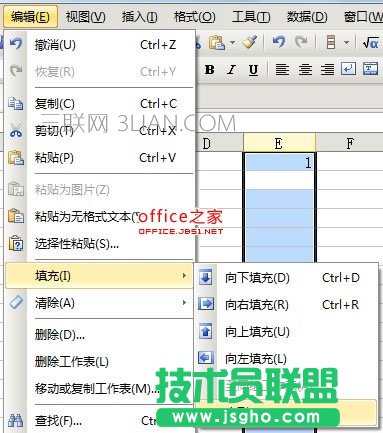The width and height of the screenshot is (383, 433).
Task: Expand the 填充(I) submenu
Action: tap(99, 276)
